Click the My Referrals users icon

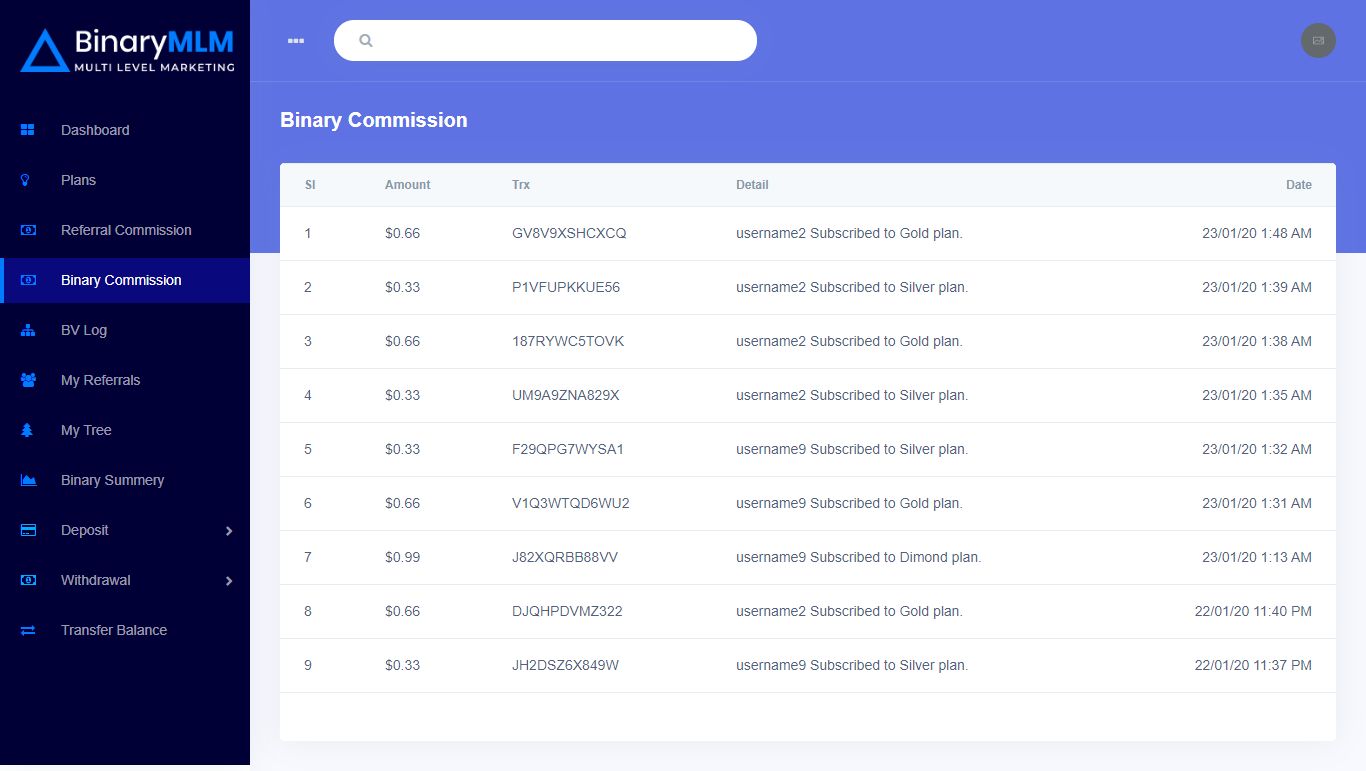coord(28,380)
